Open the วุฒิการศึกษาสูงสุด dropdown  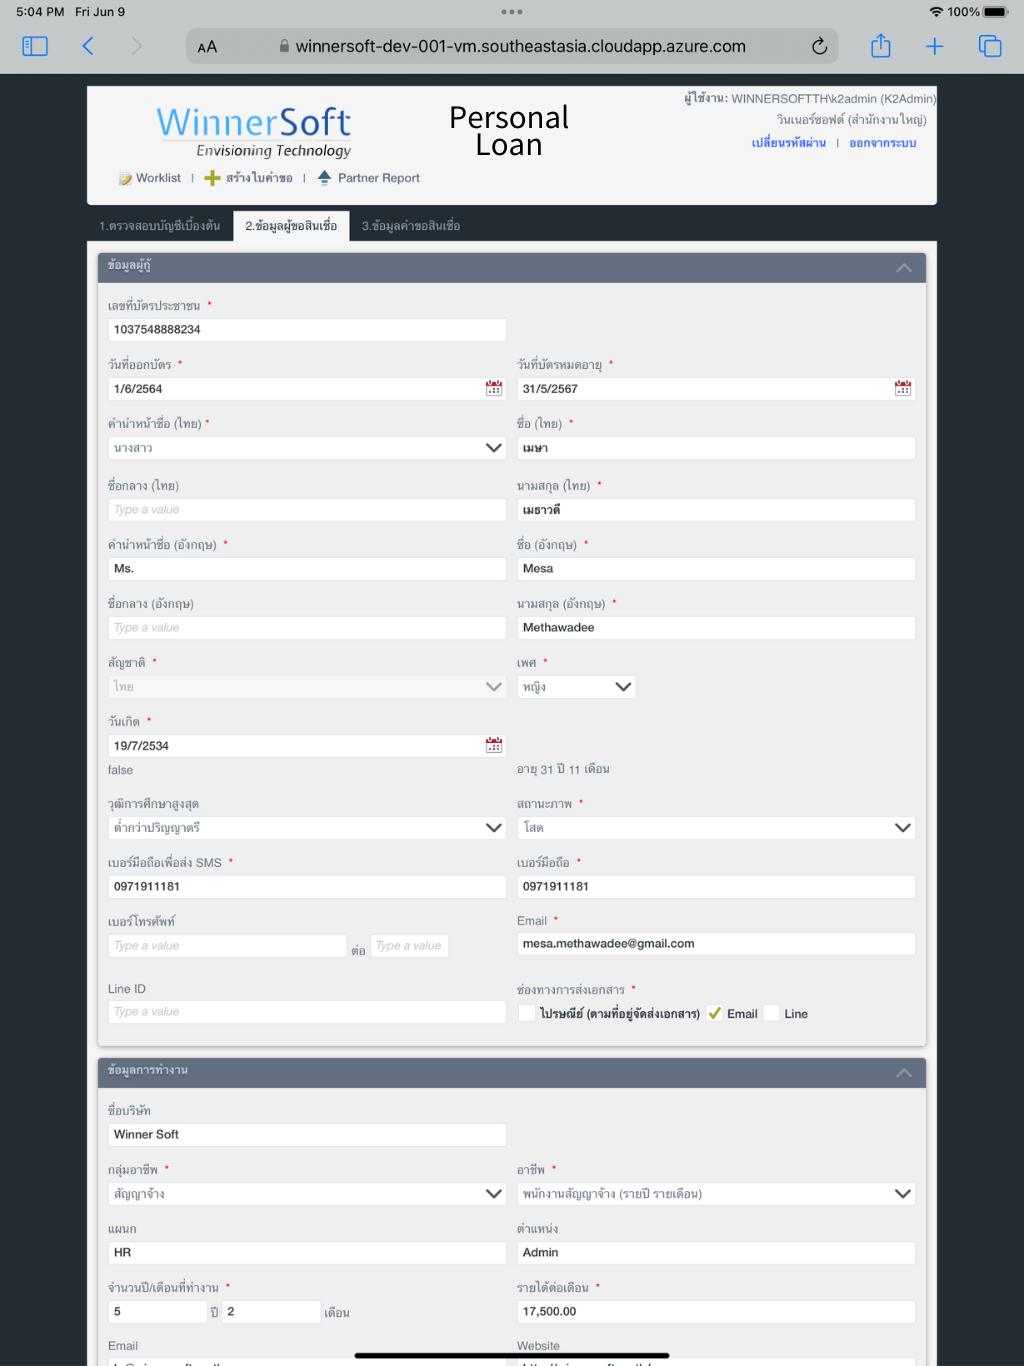pos(307,828)
